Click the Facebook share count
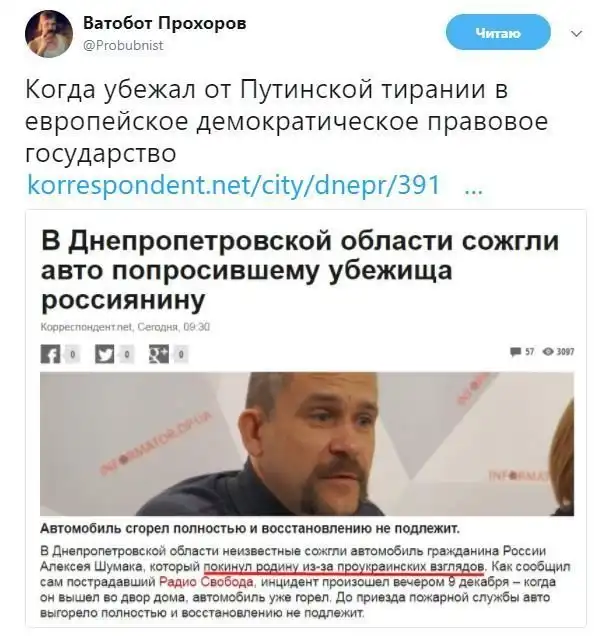Image resolution: width=605 pixels, height=636 pixels. tap(72, 355)
